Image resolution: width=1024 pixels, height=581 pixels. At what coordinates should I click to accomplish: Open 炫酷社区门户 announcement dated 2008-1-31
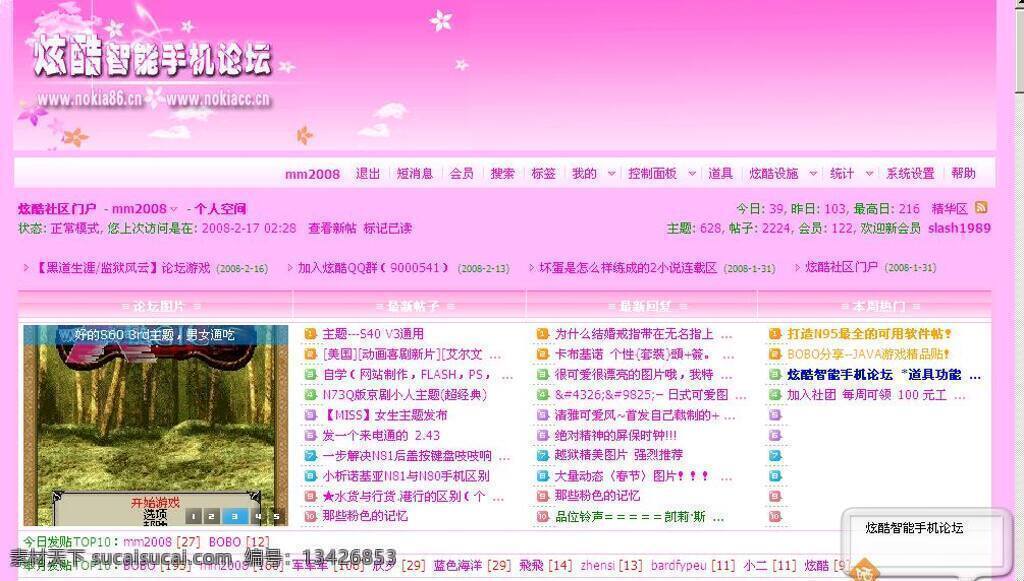click(842, 268)
